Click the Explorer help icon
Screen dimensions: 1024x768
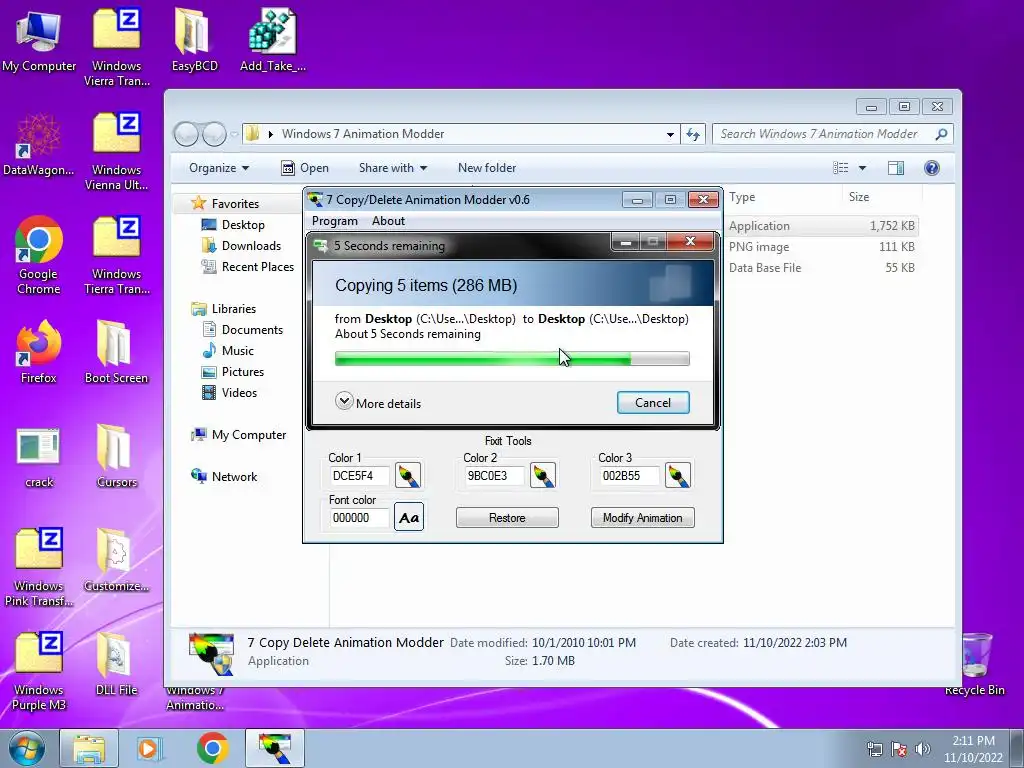point(932,168)
